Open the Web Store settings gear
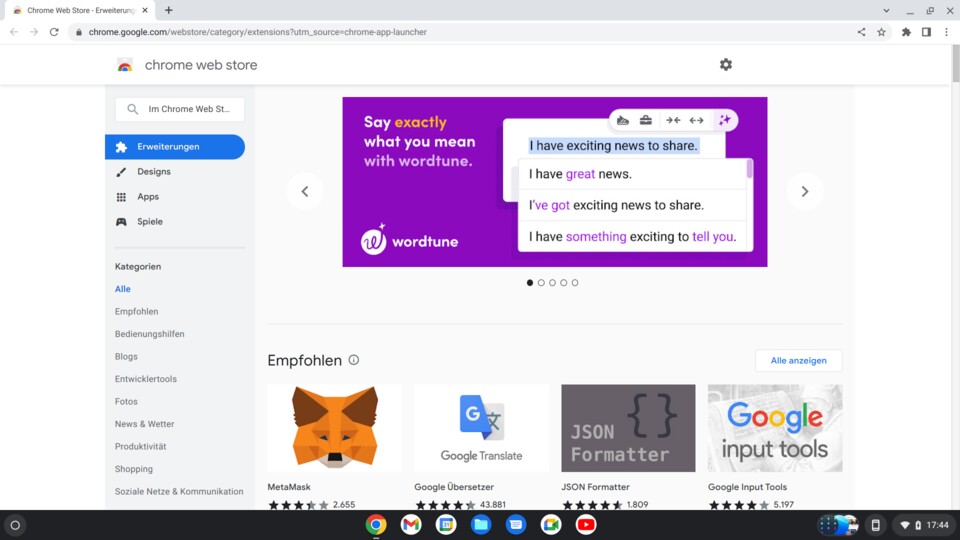The height and width of the screenshot is (540, 960). coord(726,64)
